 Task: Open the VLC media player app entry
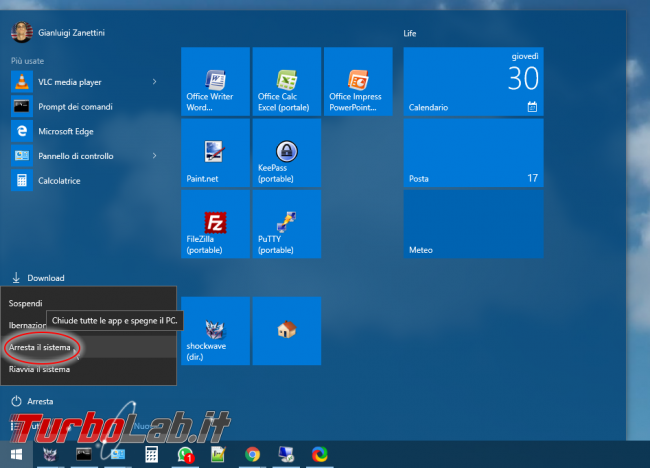(85, 82)
